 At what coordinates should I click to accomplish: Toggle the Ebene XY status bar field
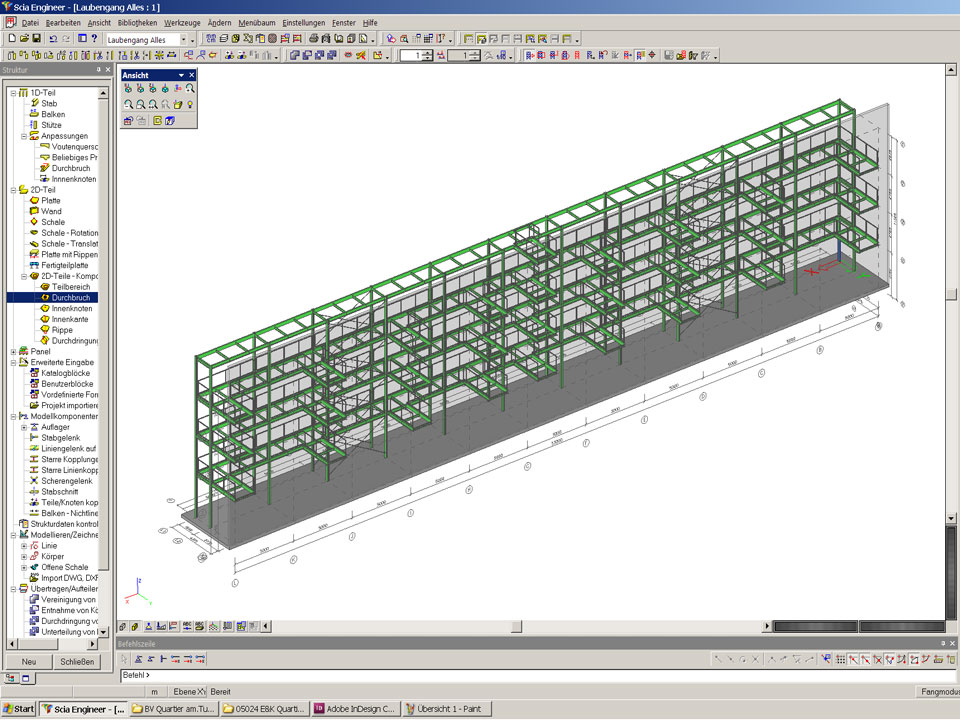(x=188, y=692)
